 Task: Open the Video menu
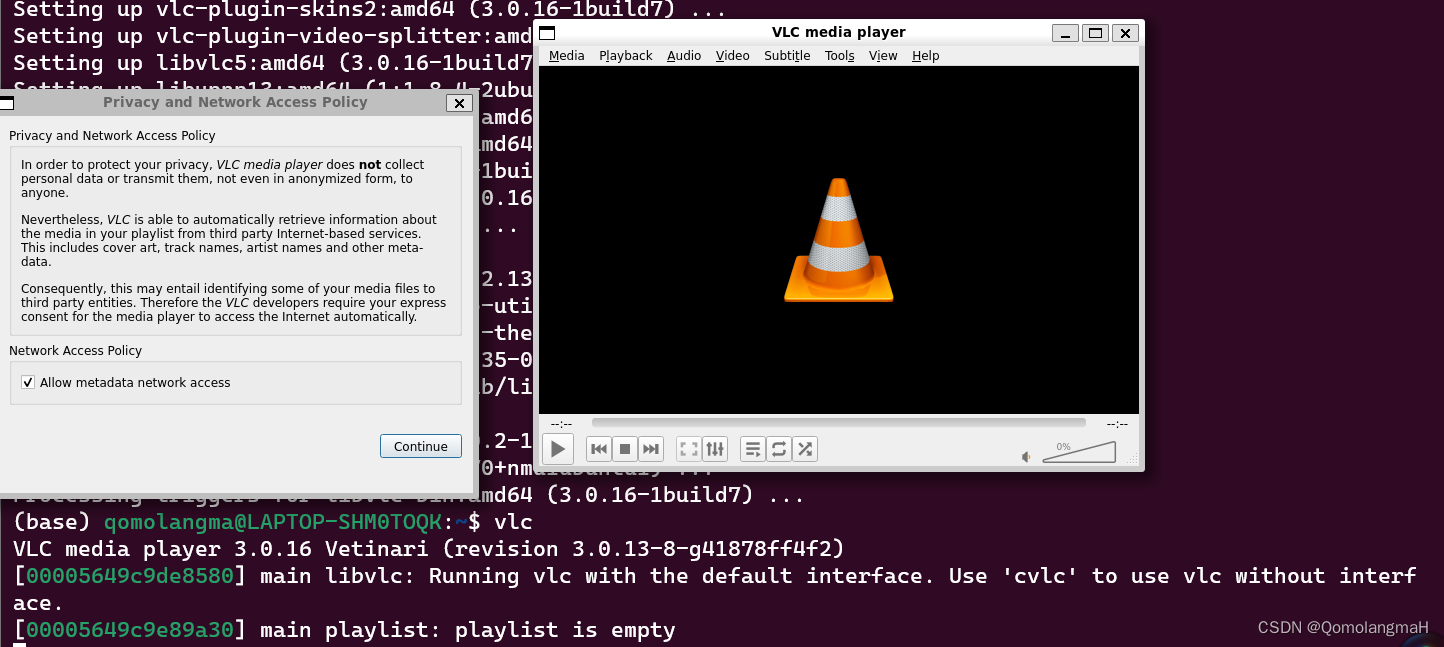(733, 56)
